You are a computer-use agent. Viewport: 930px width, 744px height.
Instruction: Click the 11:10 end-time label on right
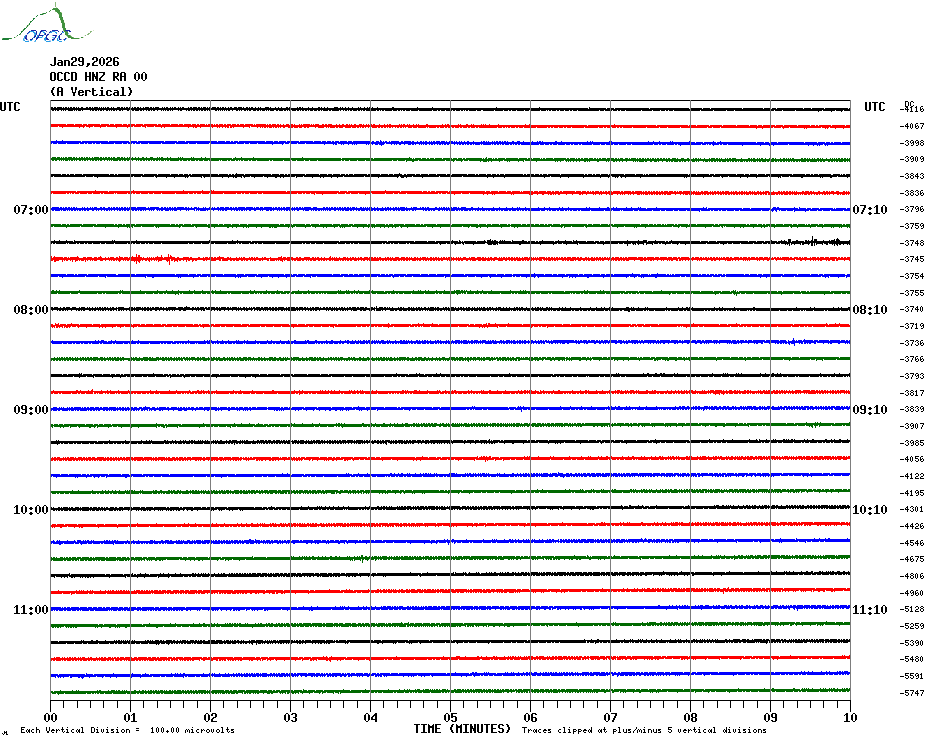click(869, 610)
